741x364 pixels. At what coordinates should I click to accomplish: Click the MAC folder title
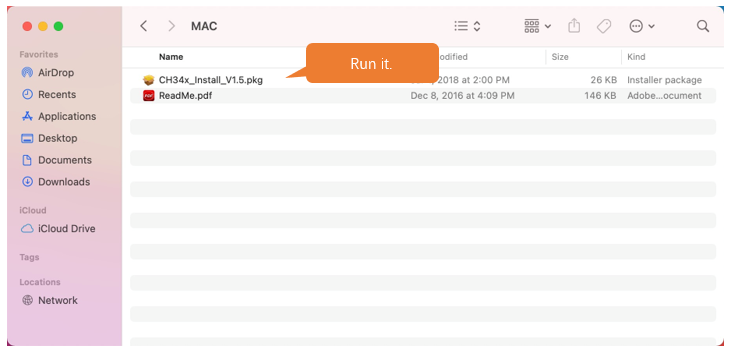(x=204, y=26)
